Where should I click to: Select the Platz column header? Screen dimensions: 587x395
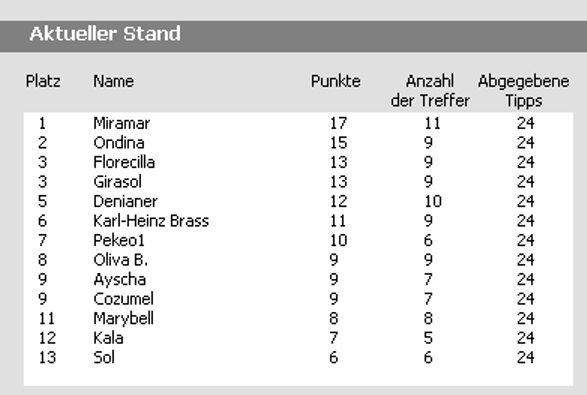point(43,81)
